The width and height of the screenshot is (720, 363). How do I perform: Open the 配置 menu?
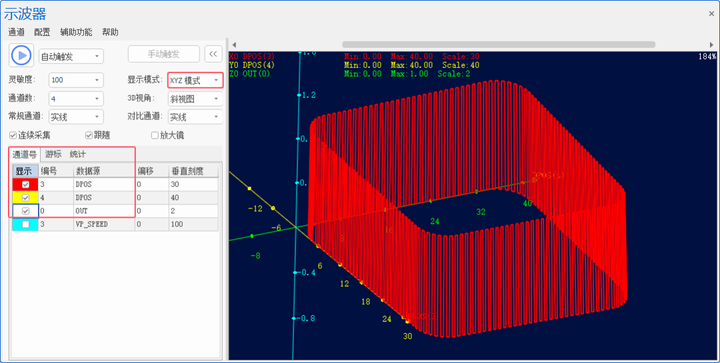click(x=42, y=32)
